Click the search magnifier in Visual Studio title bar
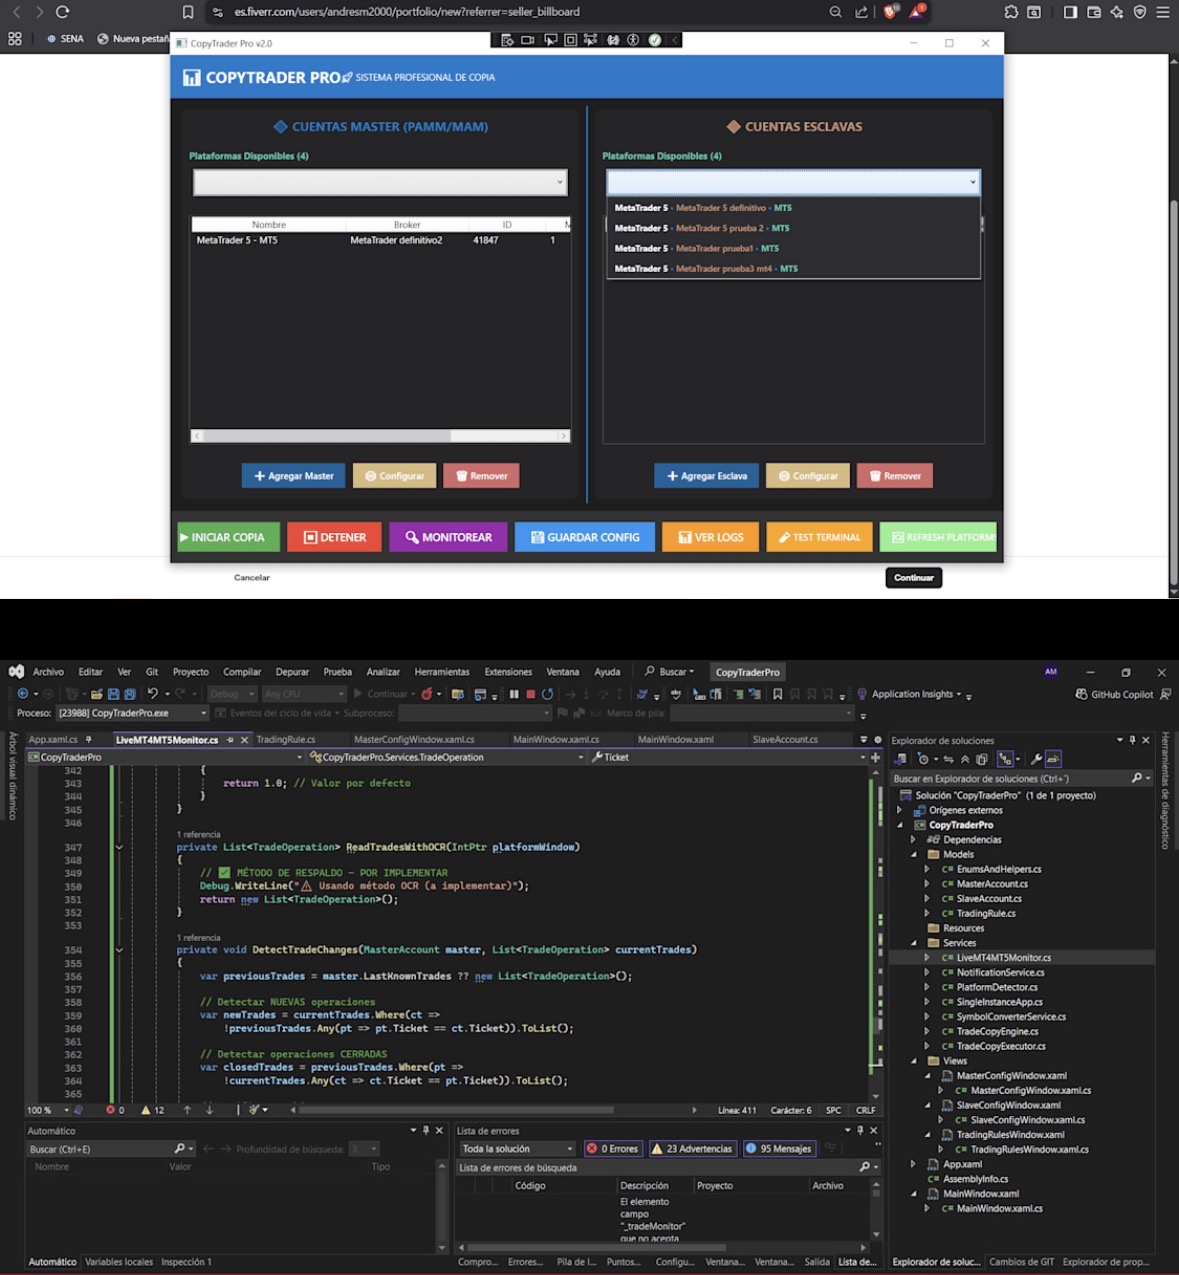Image resolution: width=1179 pixels, height=1275 pixels. (x=650, y=671)
